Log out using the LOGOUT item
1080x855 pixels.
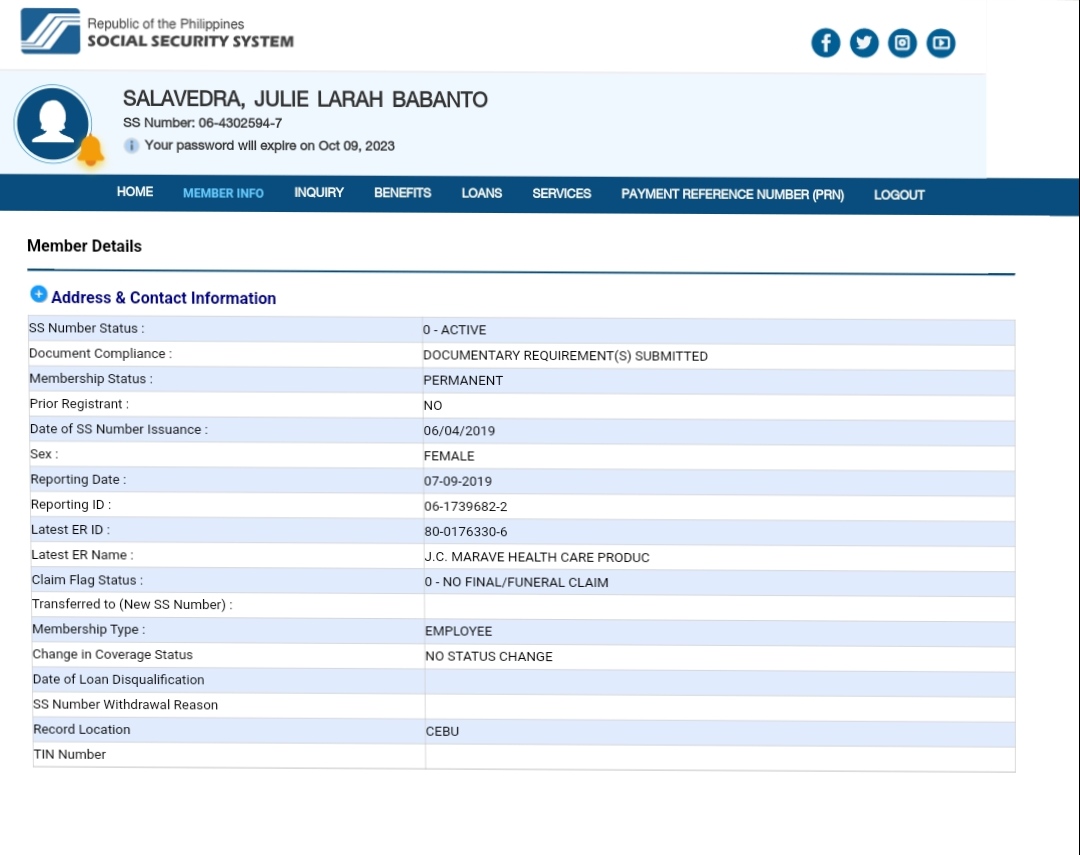pyautogui.click(x=899, y=195)
